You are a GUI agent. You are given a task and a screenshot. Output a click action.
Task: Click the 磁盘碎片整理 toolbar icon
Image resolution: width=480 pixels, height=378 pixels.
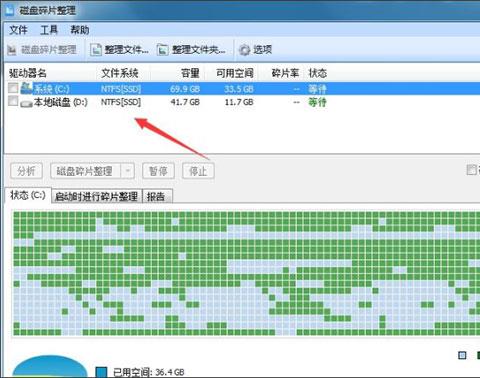point(12,50)
